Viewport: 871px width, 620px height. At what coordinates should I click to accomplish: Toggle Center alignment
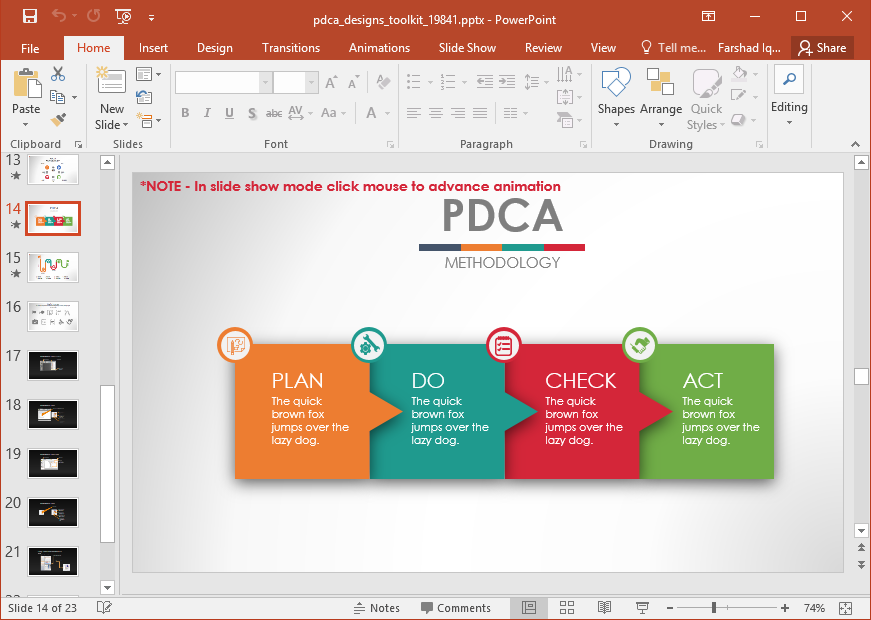pos(436,113)
